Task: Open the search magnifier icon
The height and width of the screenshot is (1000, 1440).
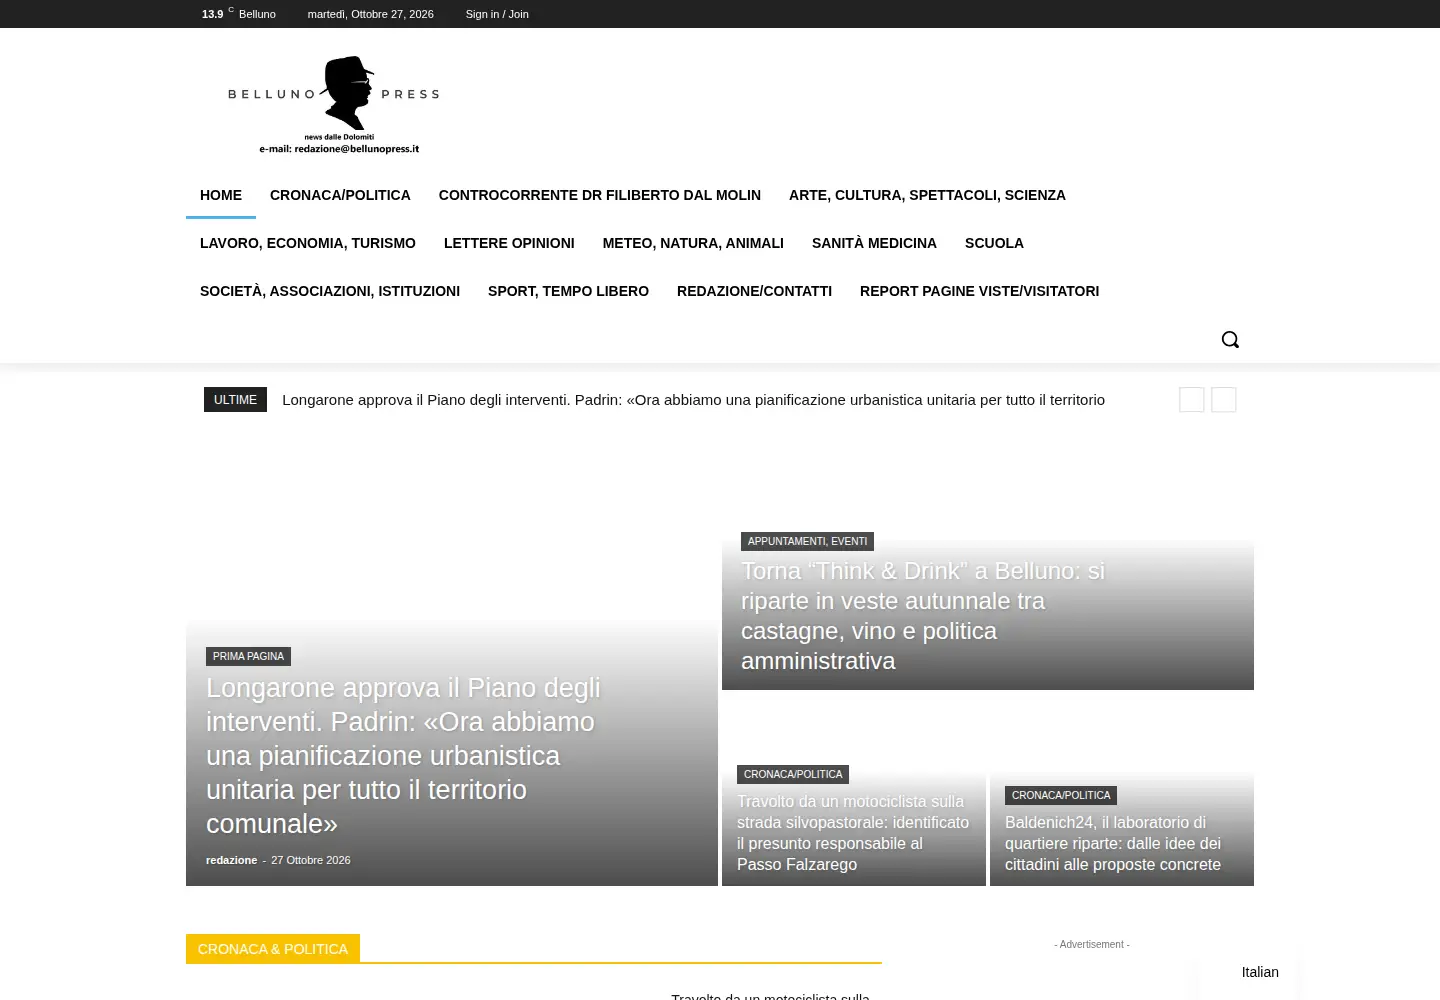Action: click(x=1230, y=339)
